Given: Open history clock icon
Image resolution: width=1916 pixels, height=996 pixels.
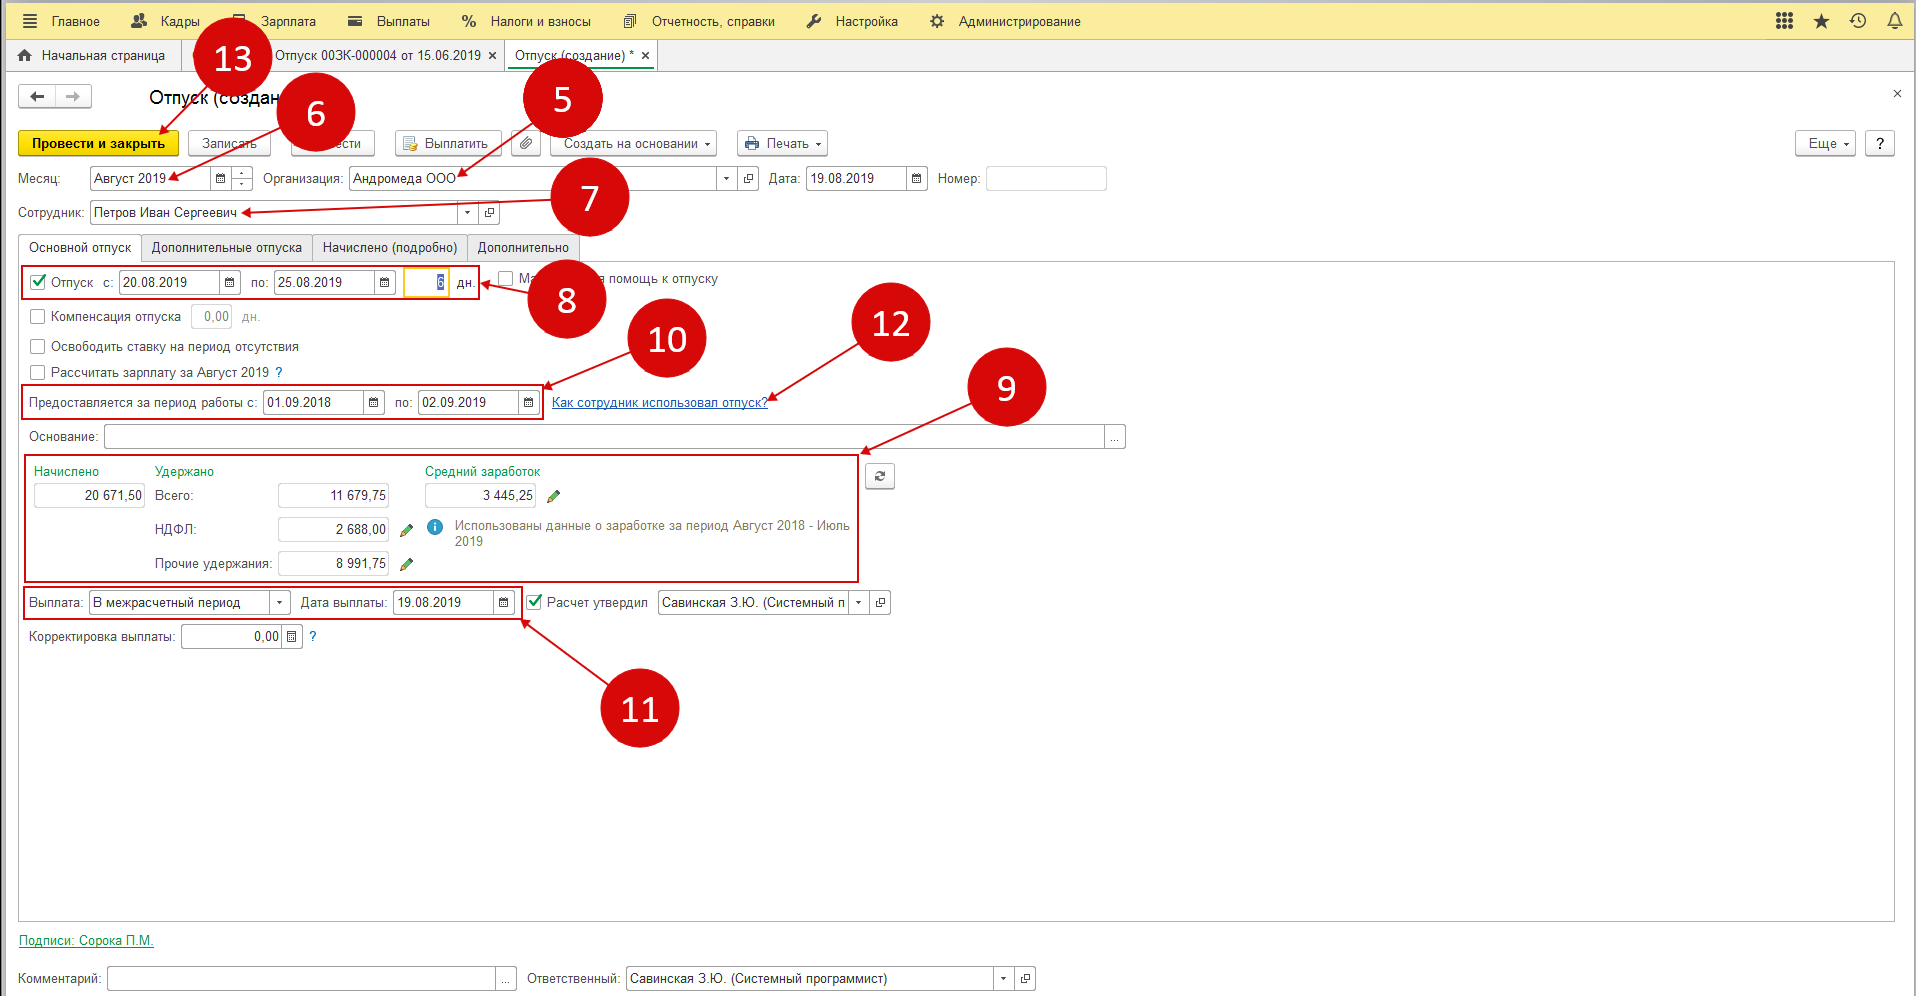Looking at the screenshot, I should tap(1858, 21).
